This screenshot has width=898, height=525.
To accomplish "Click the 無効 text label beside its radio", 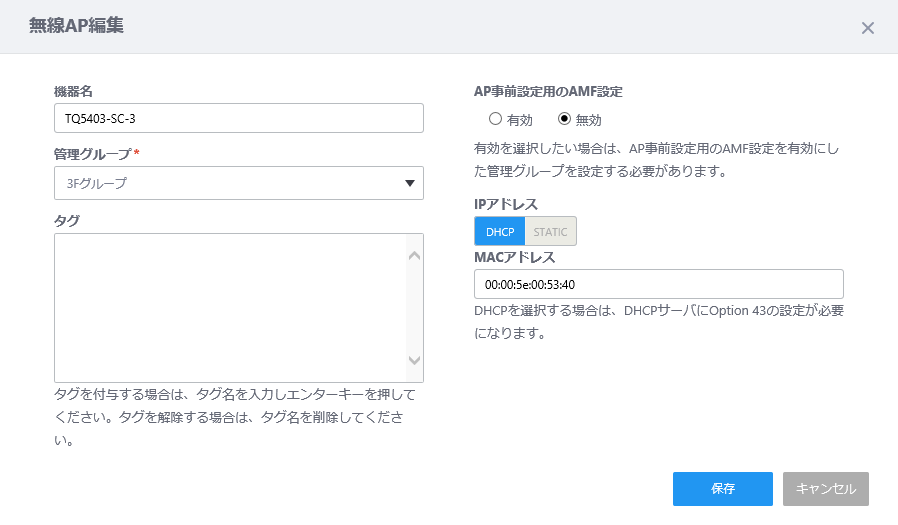I will [x=588, y=120].
